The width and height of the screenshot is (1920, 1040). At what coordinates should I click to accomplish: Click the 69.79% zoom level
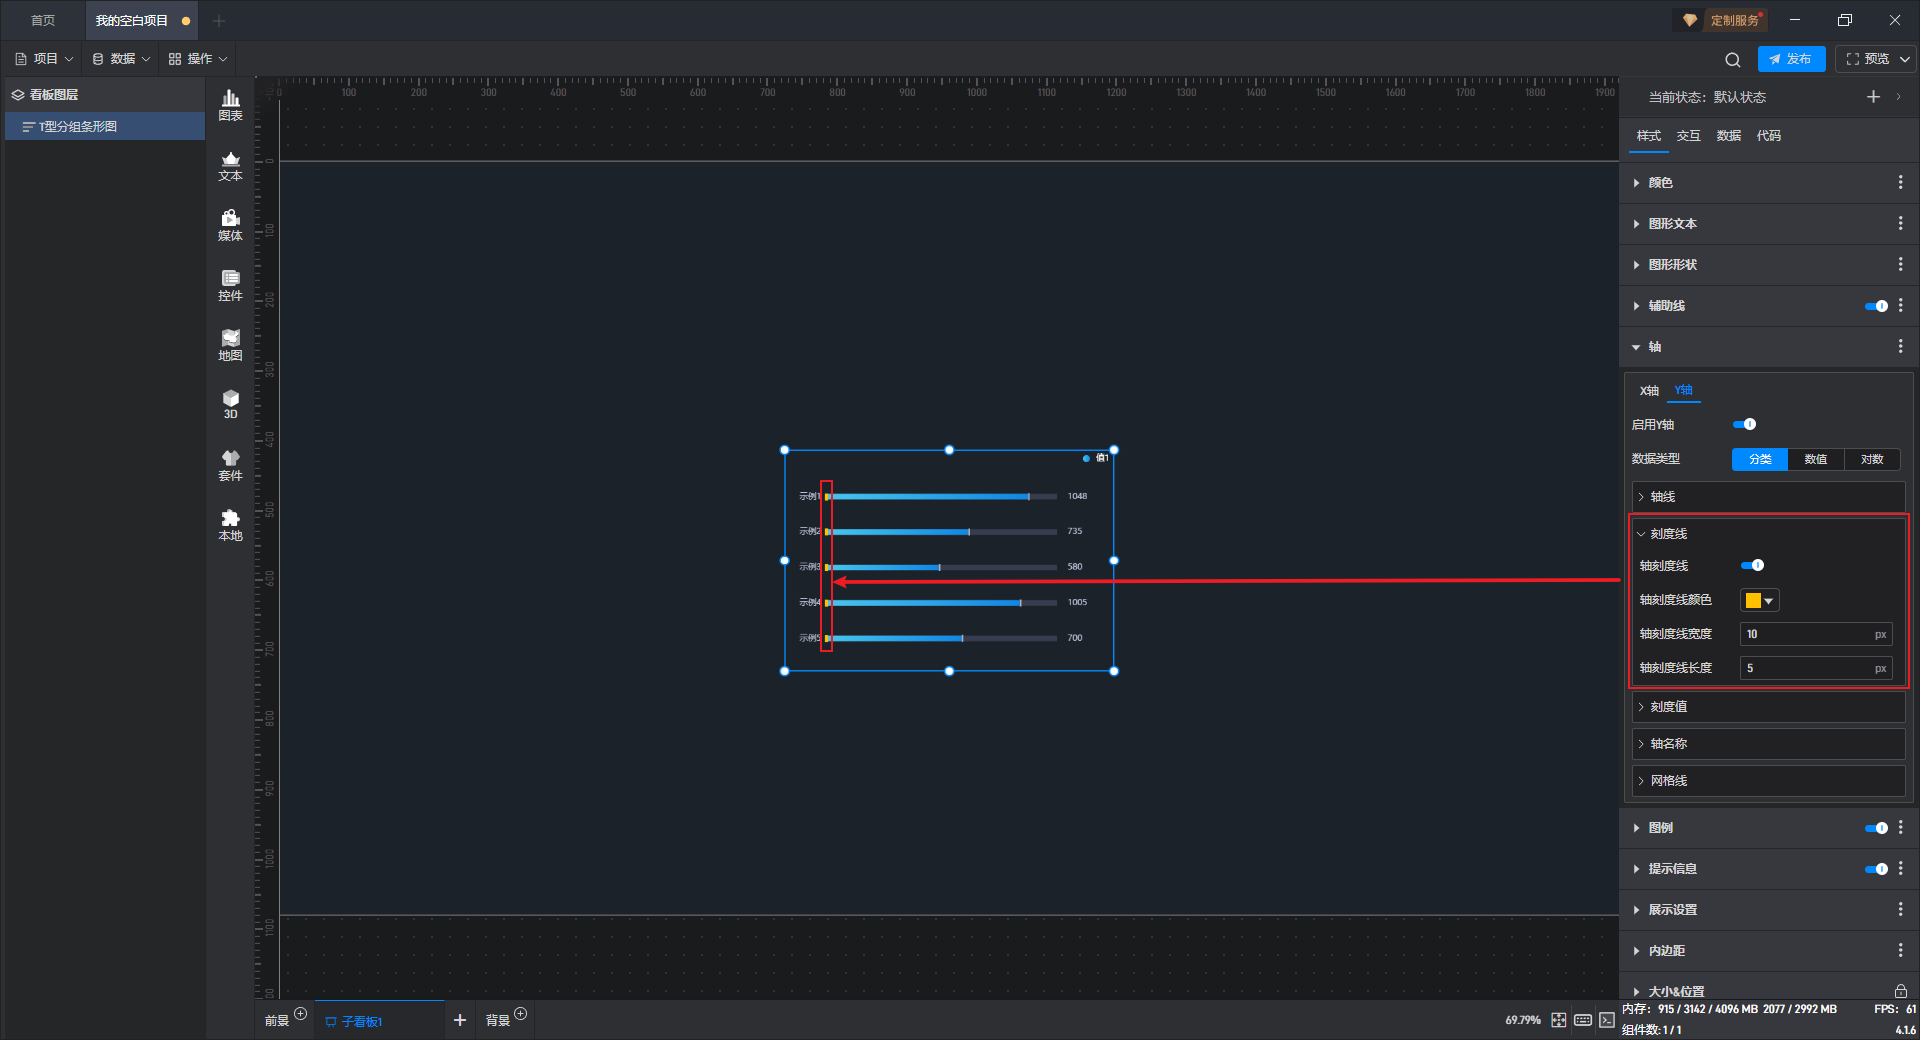pos(1523,1020)
